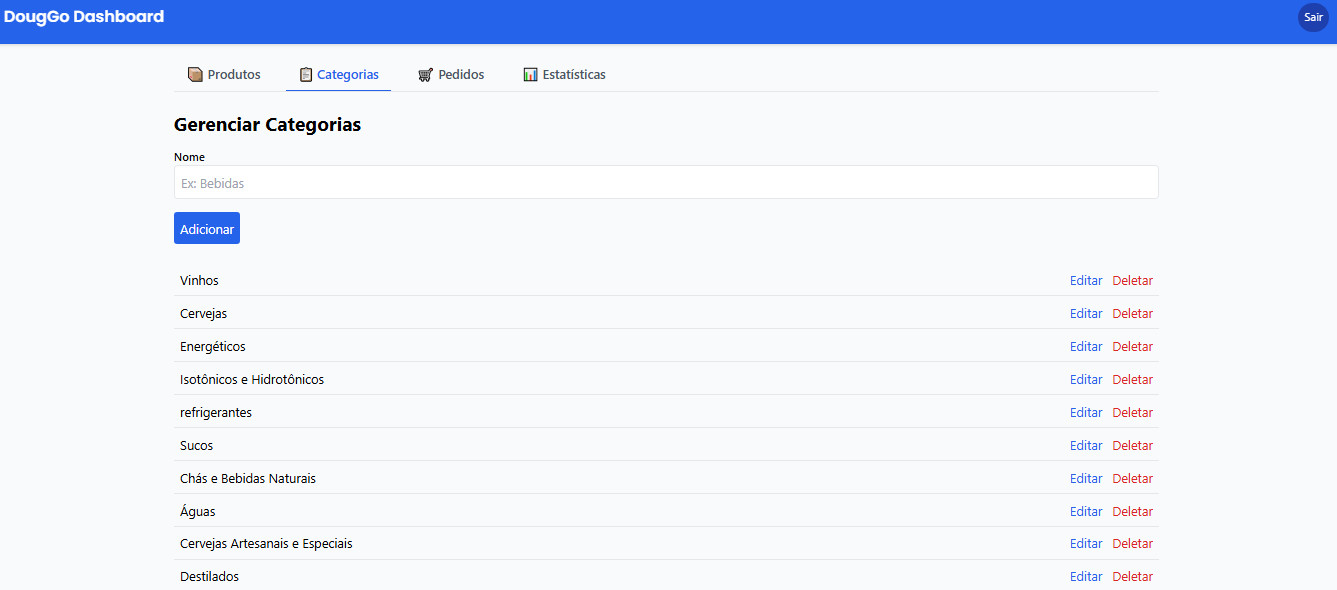Screen dimensions: 1337x590
Task: Delete the refrigerantes category
Action: [x=1132, y=413]
